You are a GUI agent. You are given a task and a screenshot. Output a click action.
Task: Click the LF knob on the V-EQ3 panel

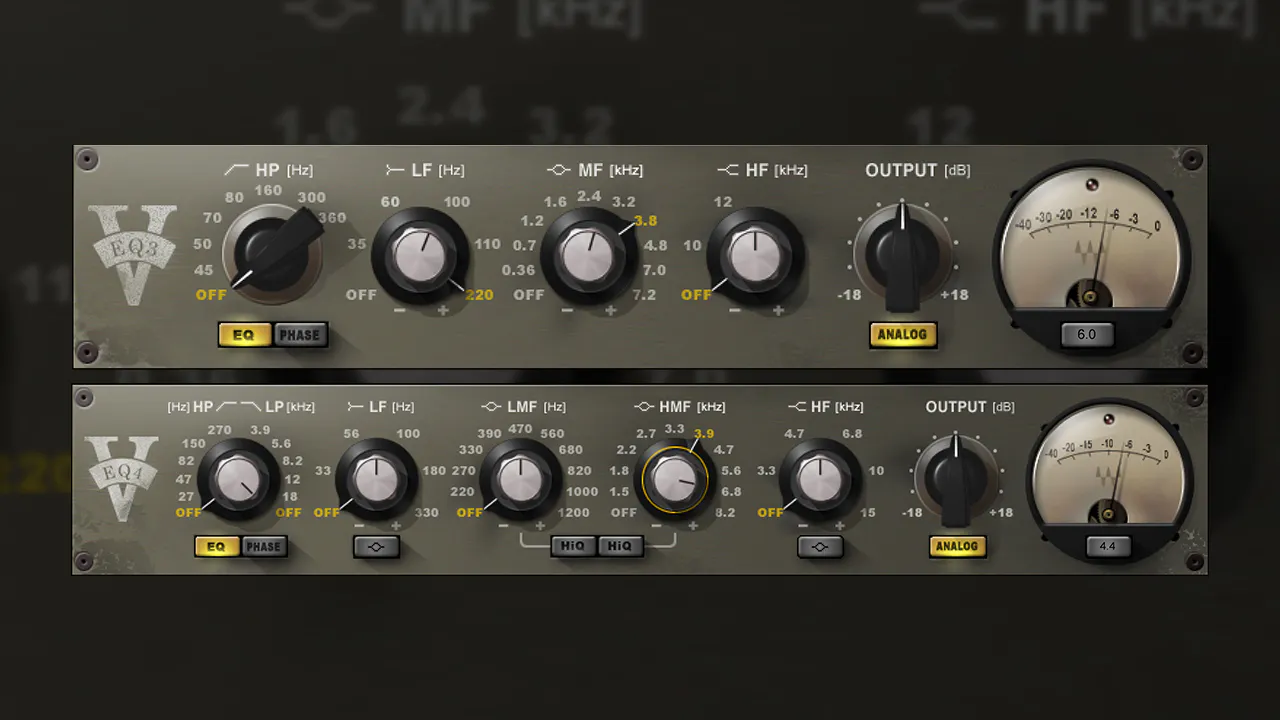(422, 255)
